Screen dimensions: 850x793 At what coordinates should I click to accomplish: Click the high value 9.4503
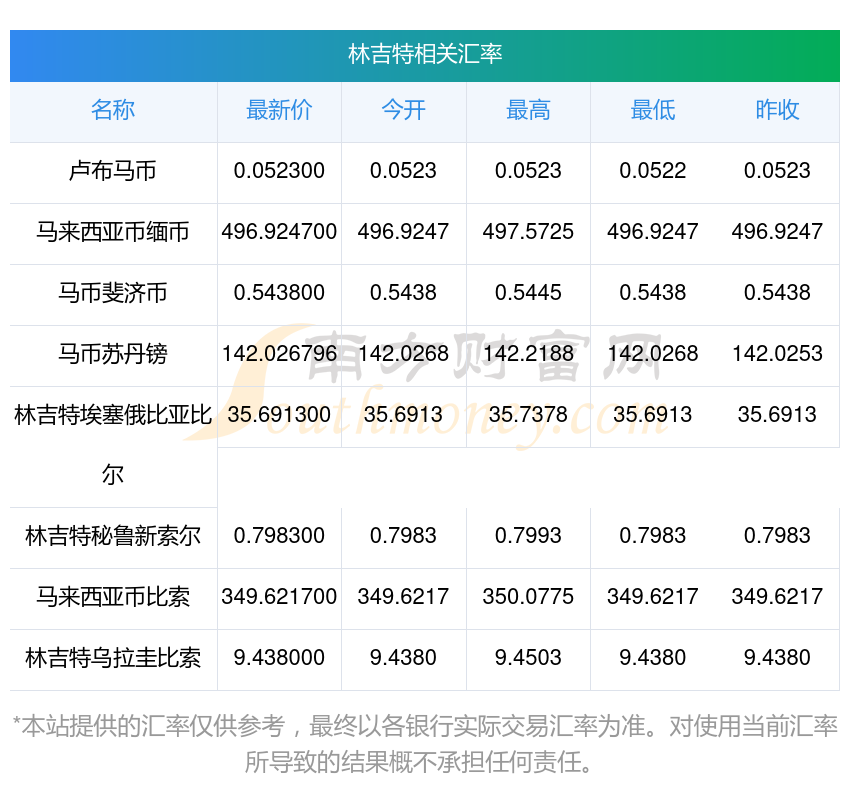tap(528, 658)
